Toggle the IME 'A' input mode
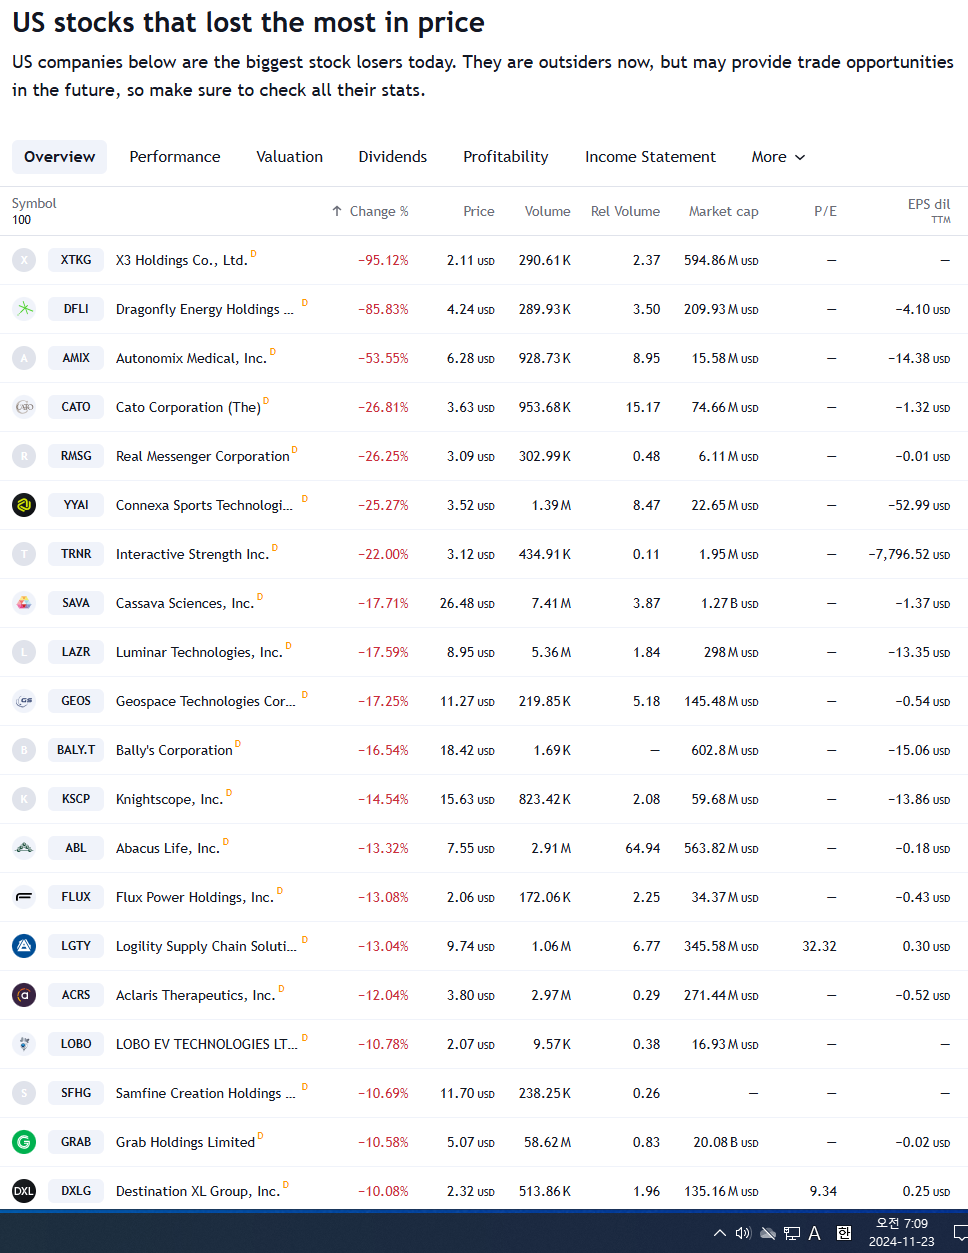 click(815, 1233)
